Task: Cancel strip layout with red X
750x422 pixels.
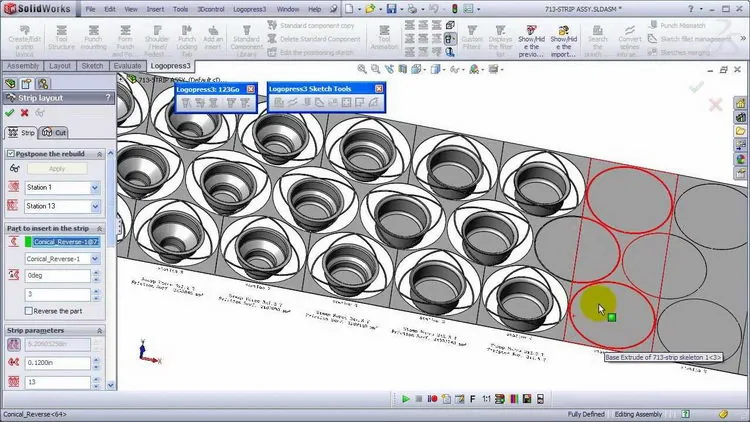Action: [x=24, y=113]
